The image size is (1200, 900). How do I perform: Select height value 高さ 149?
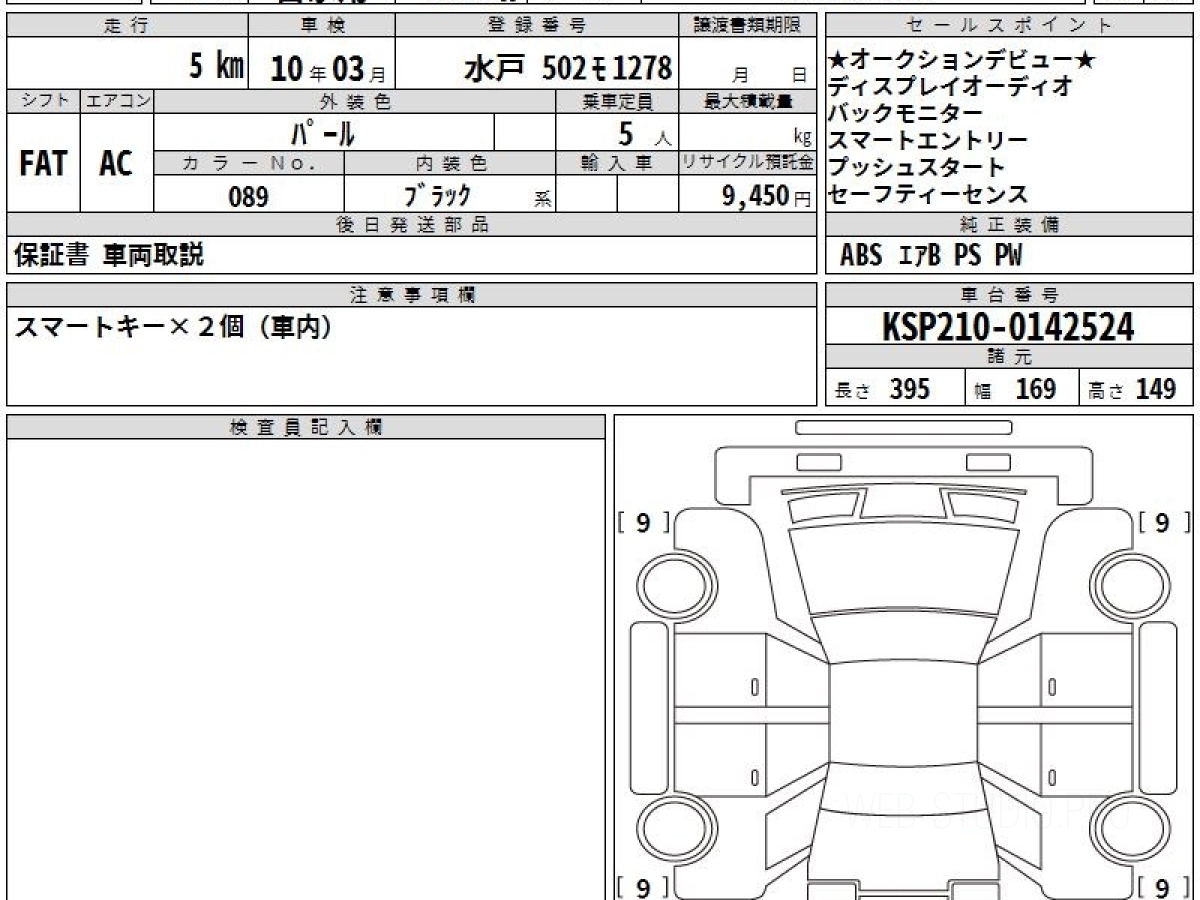(1133, 389)
